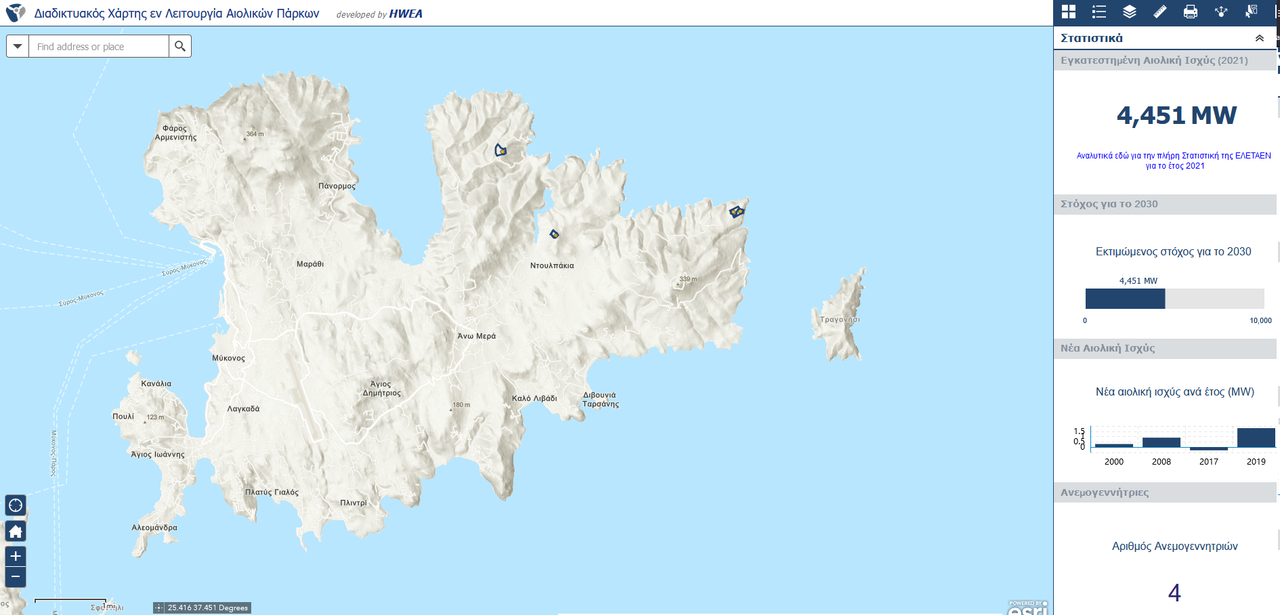1280x615 pixels.
Task: Click the coordinate picker icon beside degrees
Action: click(x=160, y=608)
